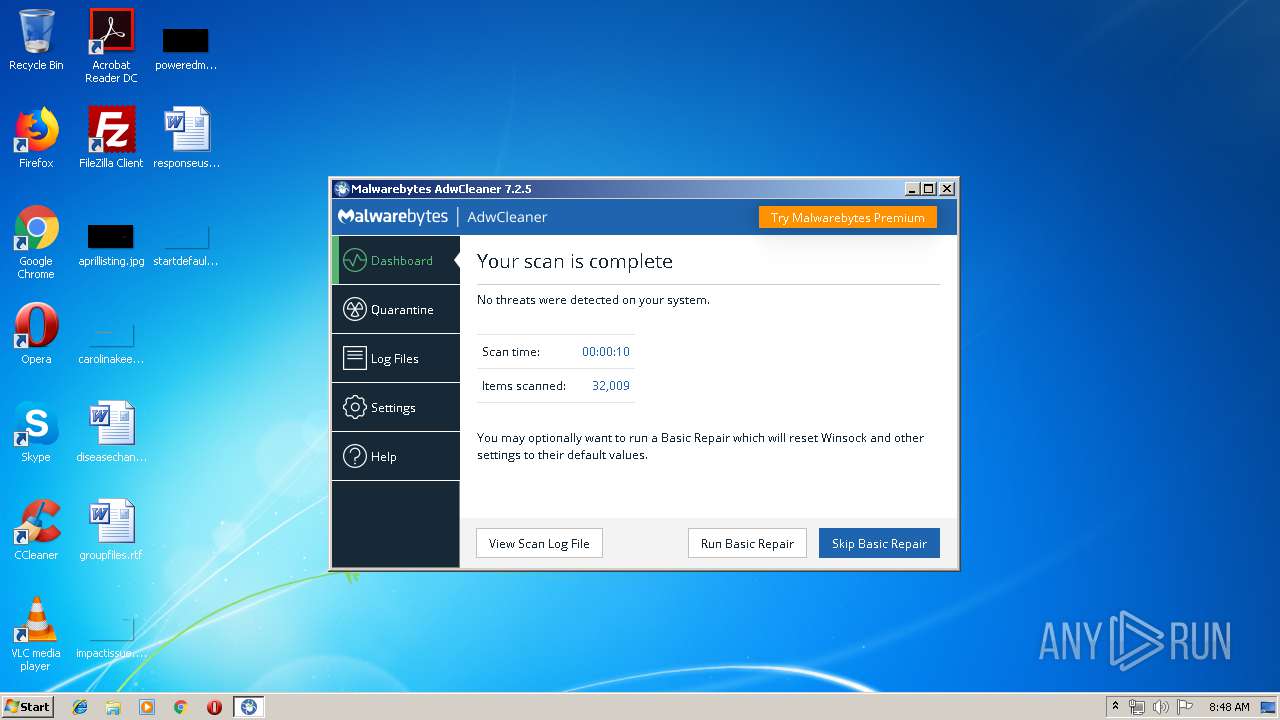The height and width of the screenshot is (720, 1280).
Task: Select the Opera desktop shortcut
Action: point(36,334)
